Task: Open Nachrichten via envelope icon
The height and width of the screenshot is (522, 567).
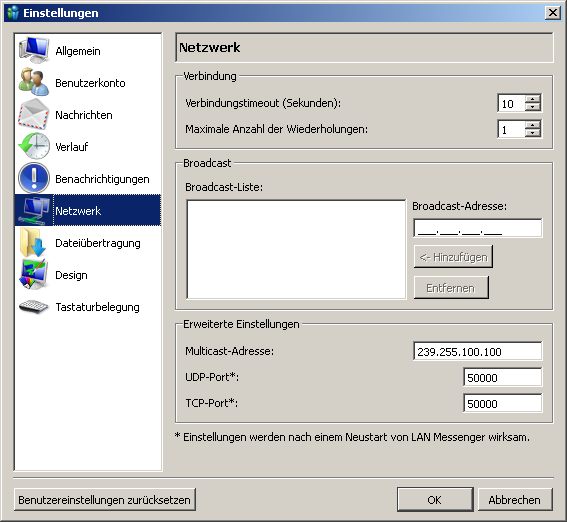Action: 34,114
